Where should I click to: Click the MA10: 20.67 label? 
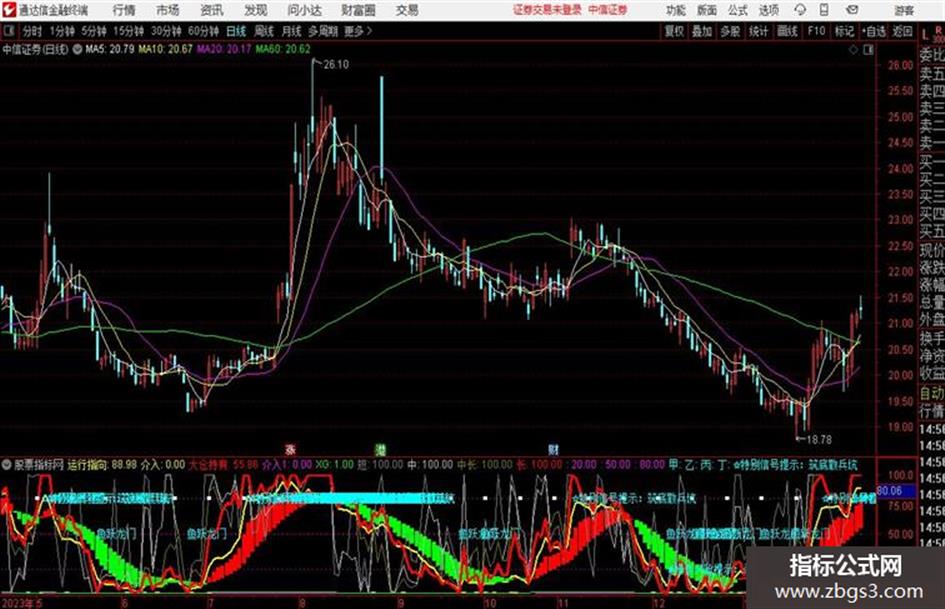coord(165,49)
